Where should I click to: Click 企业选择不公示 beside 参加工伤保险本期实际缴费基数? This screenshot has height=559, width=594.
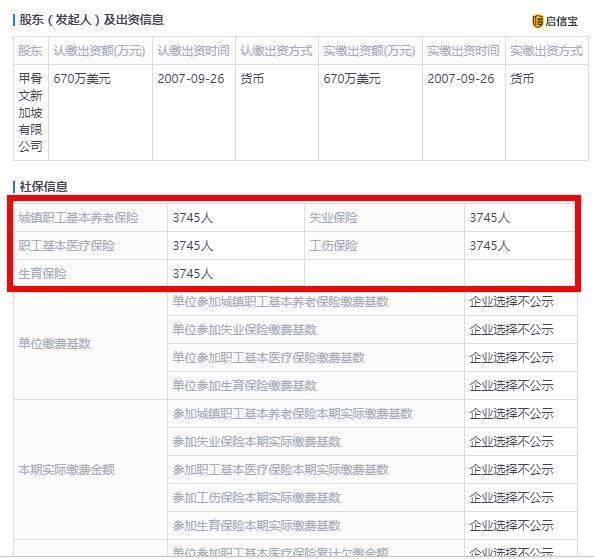(511, 497)
